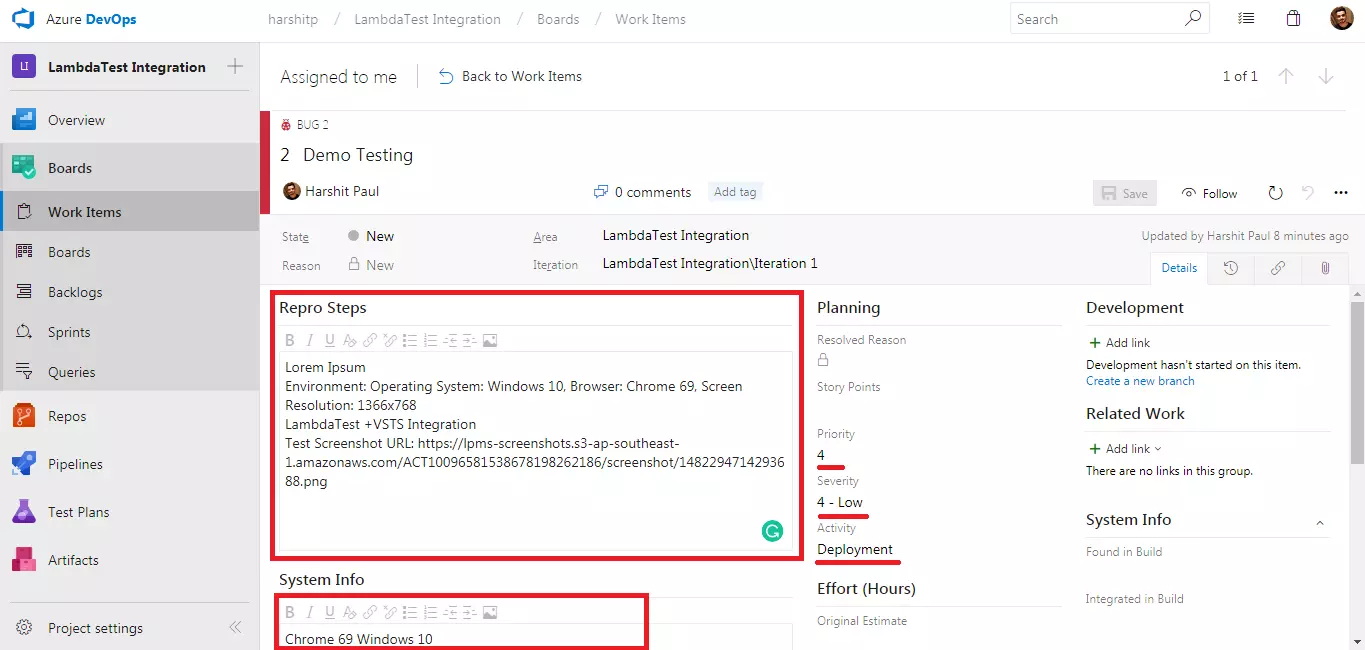Open the History tab icon

tap(1230, 268)
